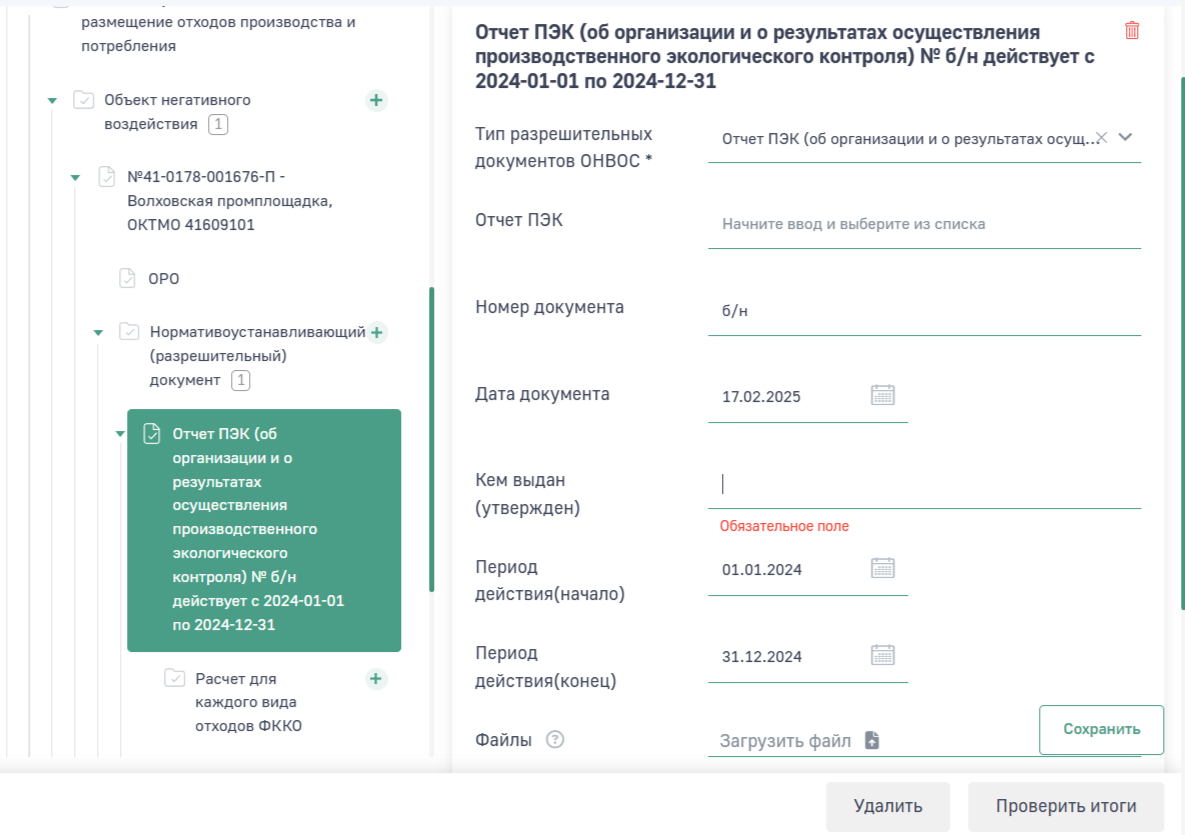Image resolution: width=1185 pixels, height=835 pixels.
Task: Open Тип разрешительных документов ОНВОС dropdown
Action: point(1126,138)
